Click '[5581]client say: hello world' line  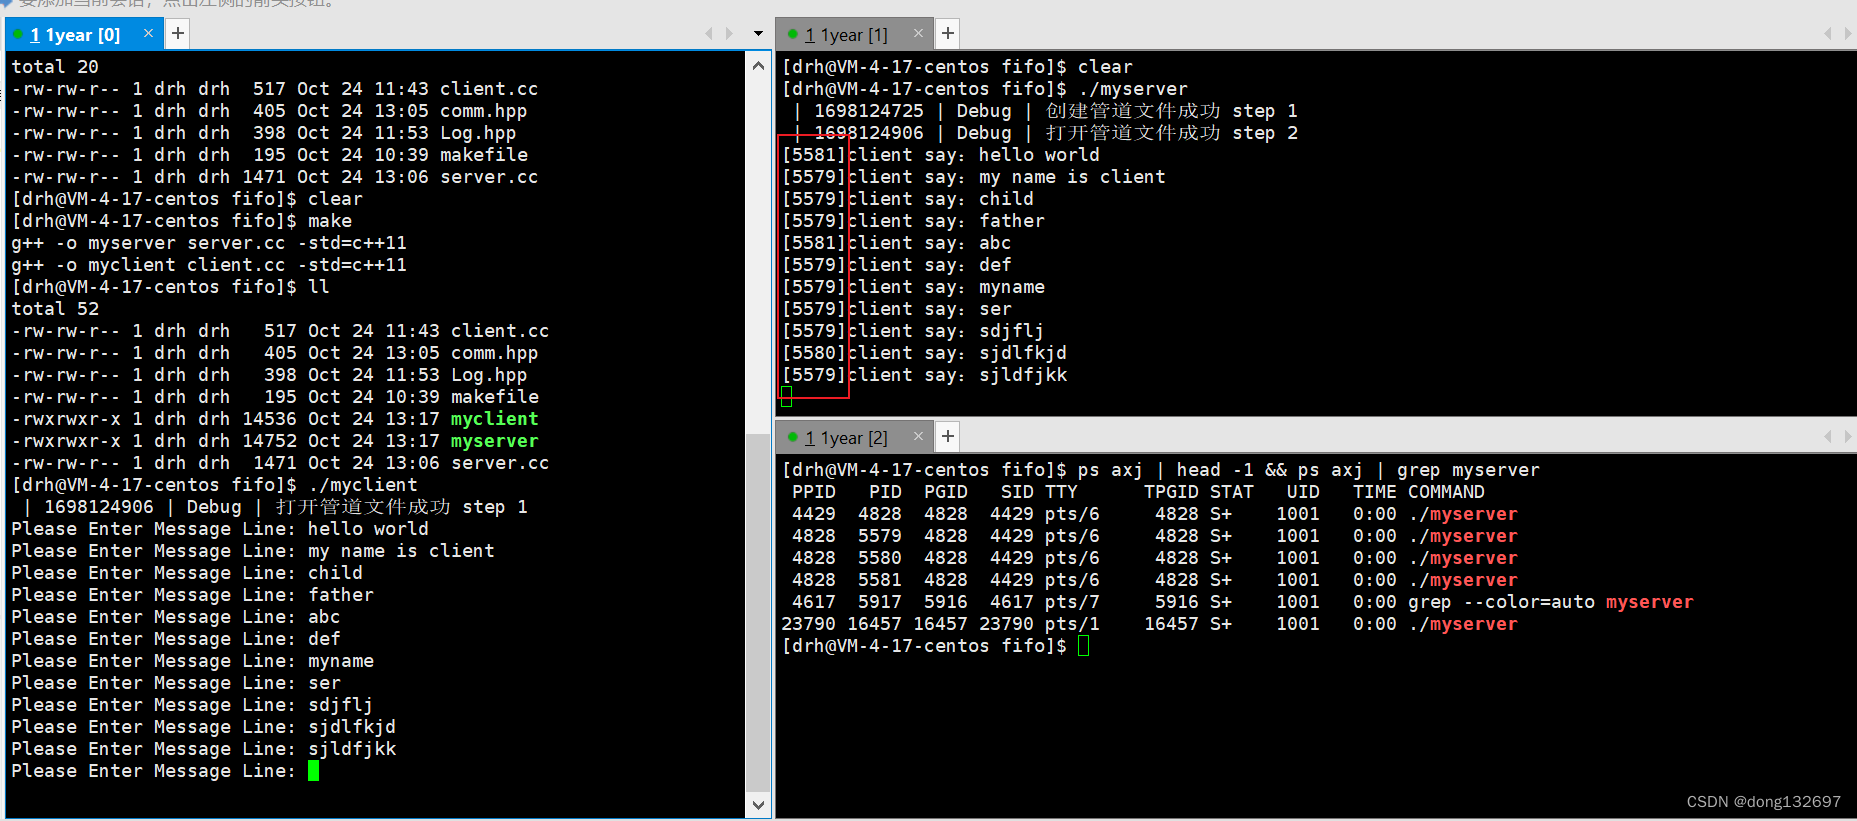[941, 155]
